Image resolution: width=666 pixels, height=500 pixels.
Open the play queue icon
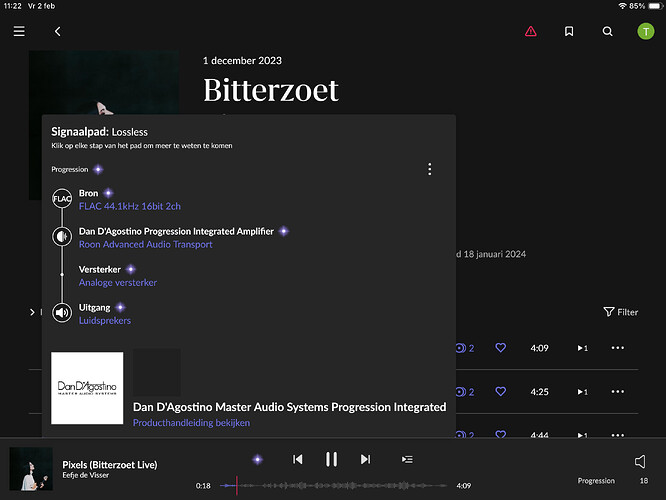click(x=407, y=459)
